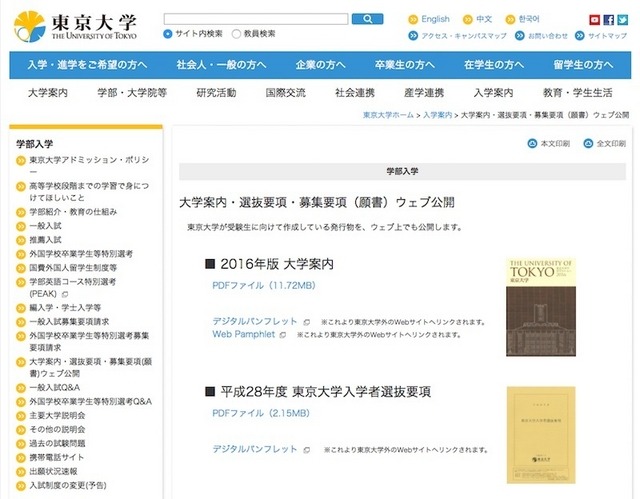Open the Facebook social icon

(x=609, y=20)
